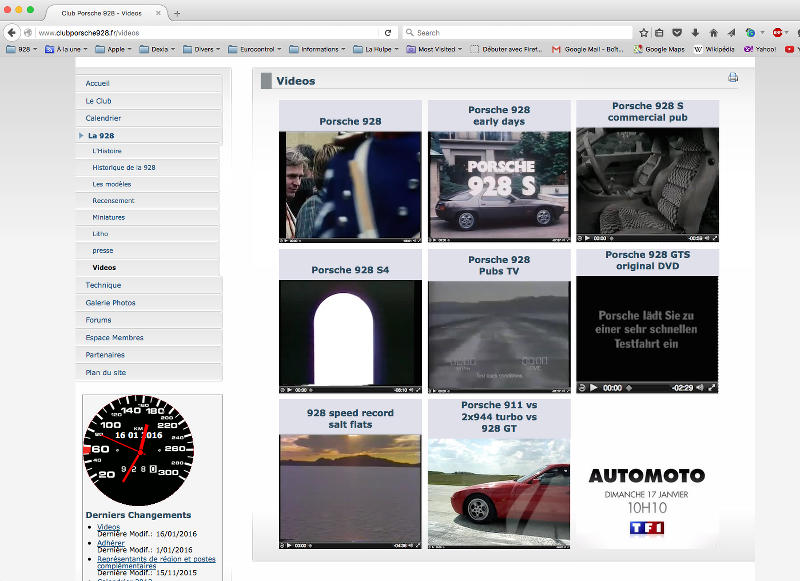
Task: Open the Représentants de région et postes link
Action: tap(156, 562)
